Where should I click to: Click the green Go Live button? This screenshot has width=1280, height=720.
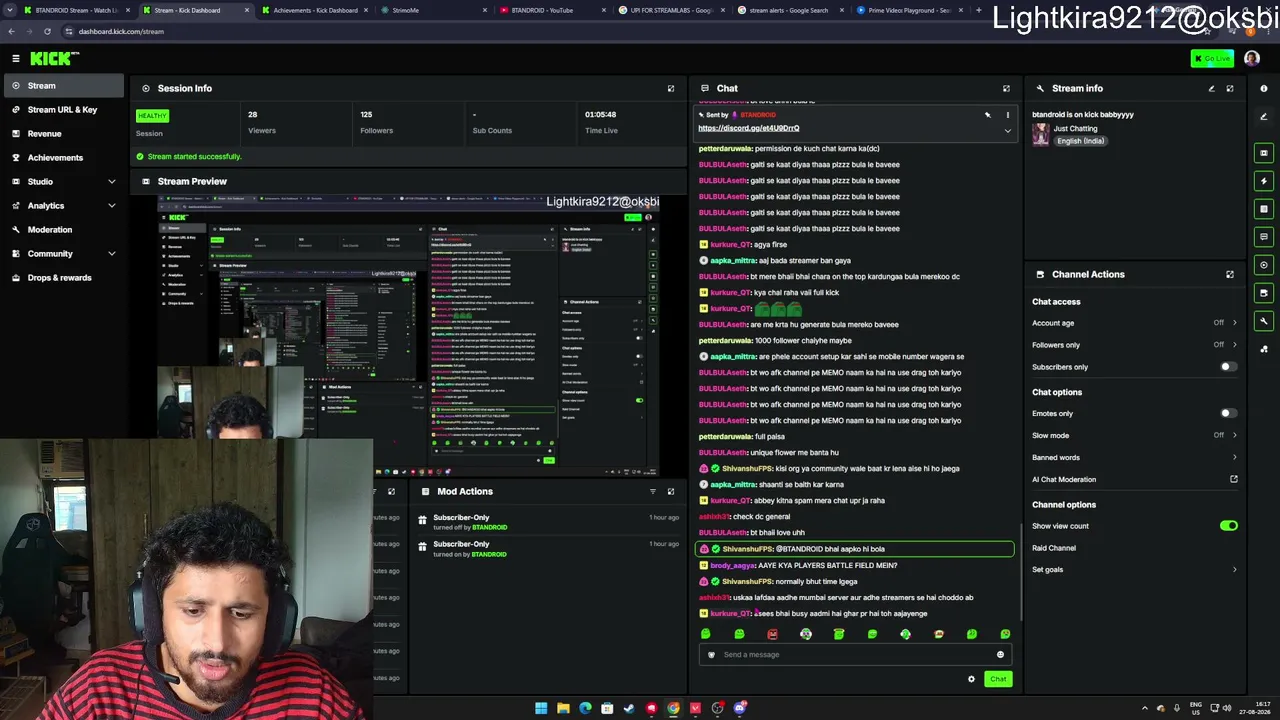point(1212,59)
